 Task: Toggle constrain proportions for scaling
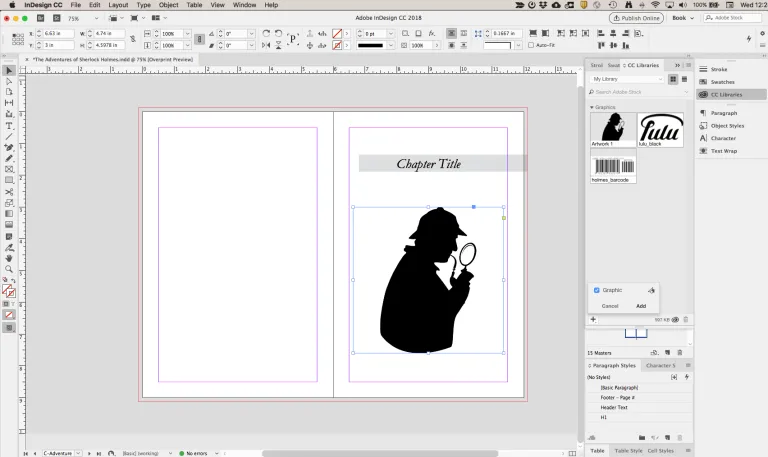point(199,39)
